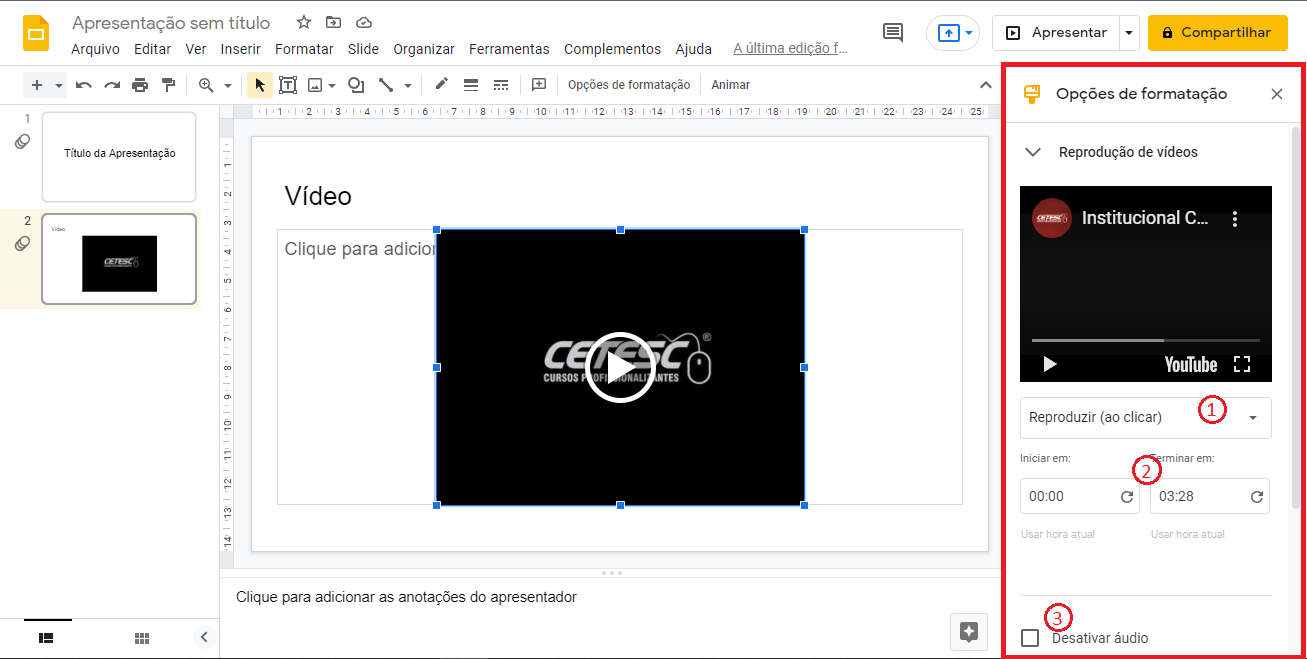Select slide 2 thumbnail
The width and height of the screenshot is (1307, 659).
point(119,259)
